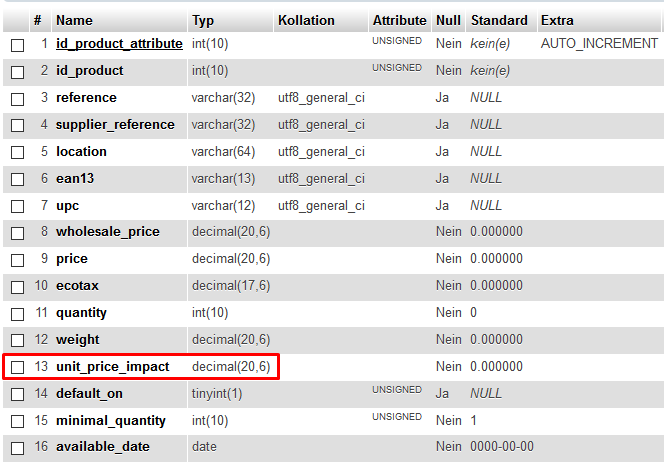Mark the checkbox for price column
Viewport: 664px width, 464px height.
pyautogui.click(x=17, y=260)
